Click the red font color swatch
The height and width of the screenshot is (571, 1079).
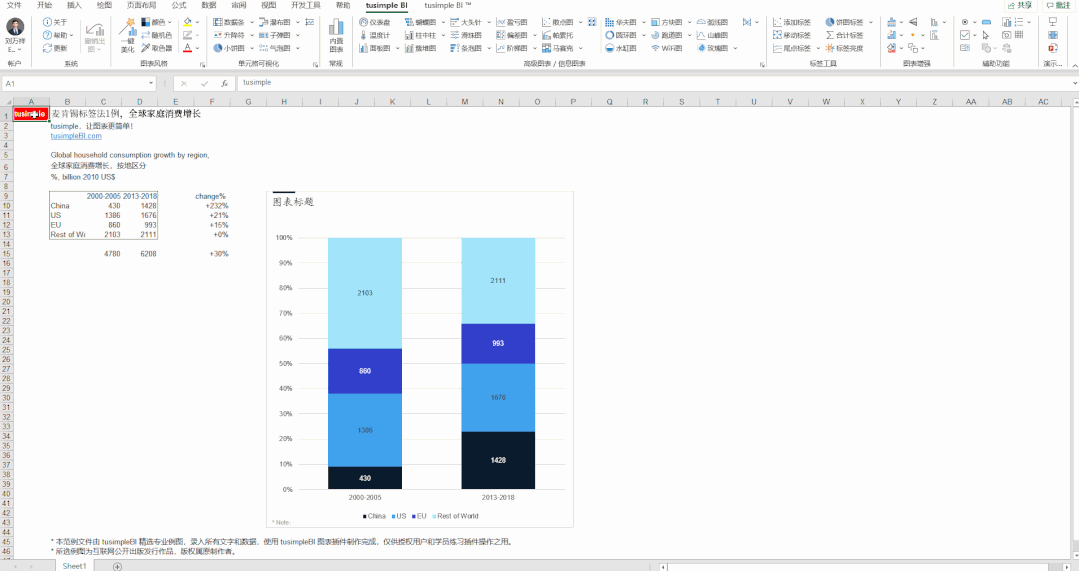pyautogui.click(x=187, y=48)
